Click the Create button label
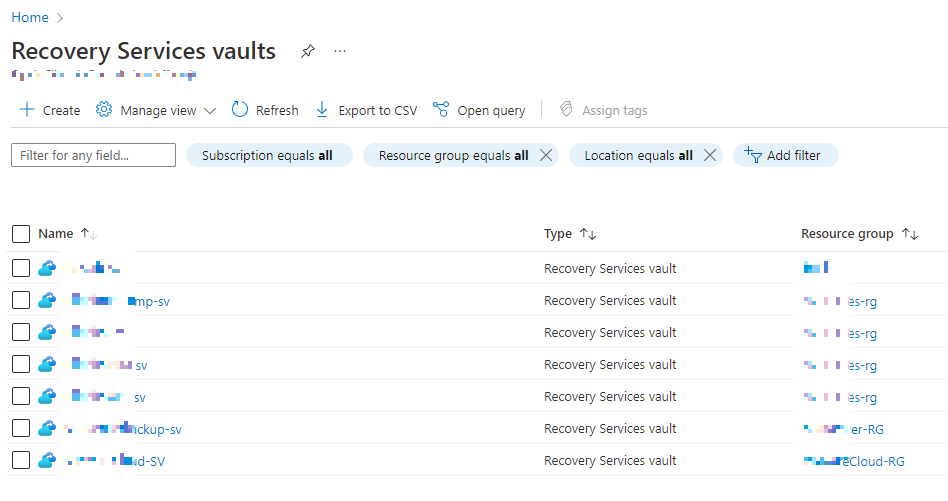The image size is (948, 501). tap(62, 111)
